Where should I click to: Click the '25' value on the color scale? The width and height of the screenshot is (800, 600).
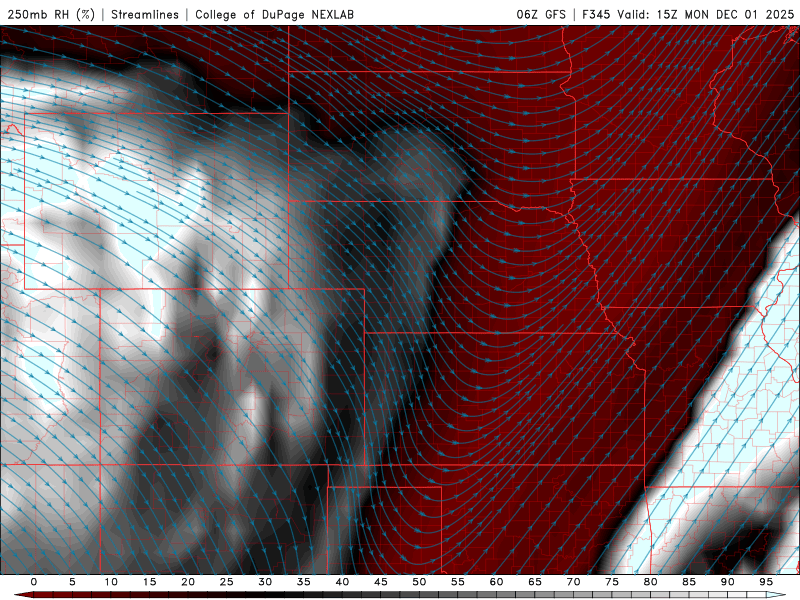(x=227, y=582)
